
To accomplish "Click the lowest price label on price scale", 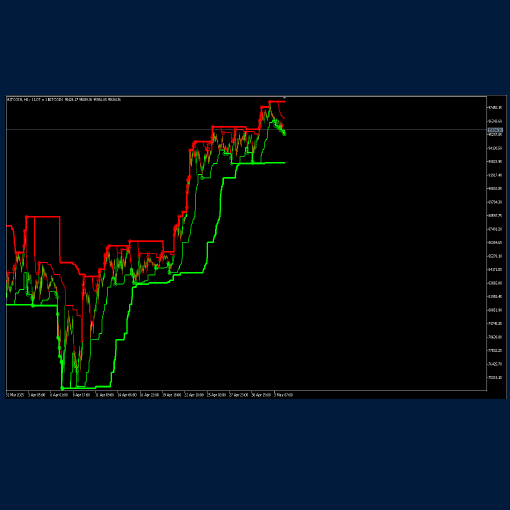I will click(x=495, y=378).
